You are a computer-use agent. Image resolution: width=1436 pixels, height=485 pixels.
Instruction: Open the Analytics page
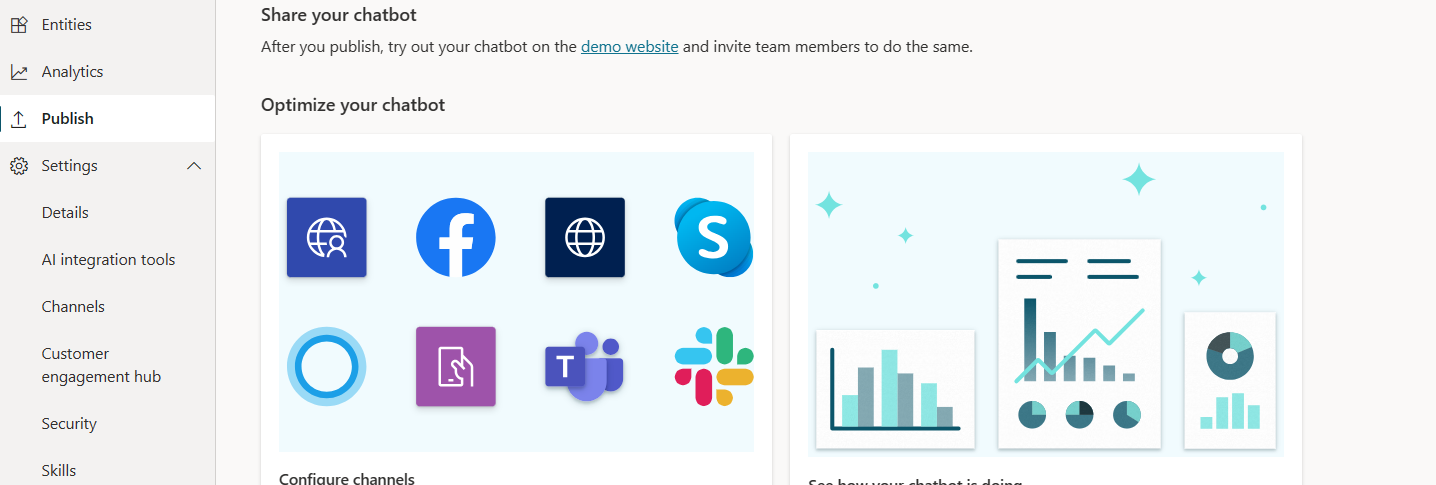[x=72, y=72]
